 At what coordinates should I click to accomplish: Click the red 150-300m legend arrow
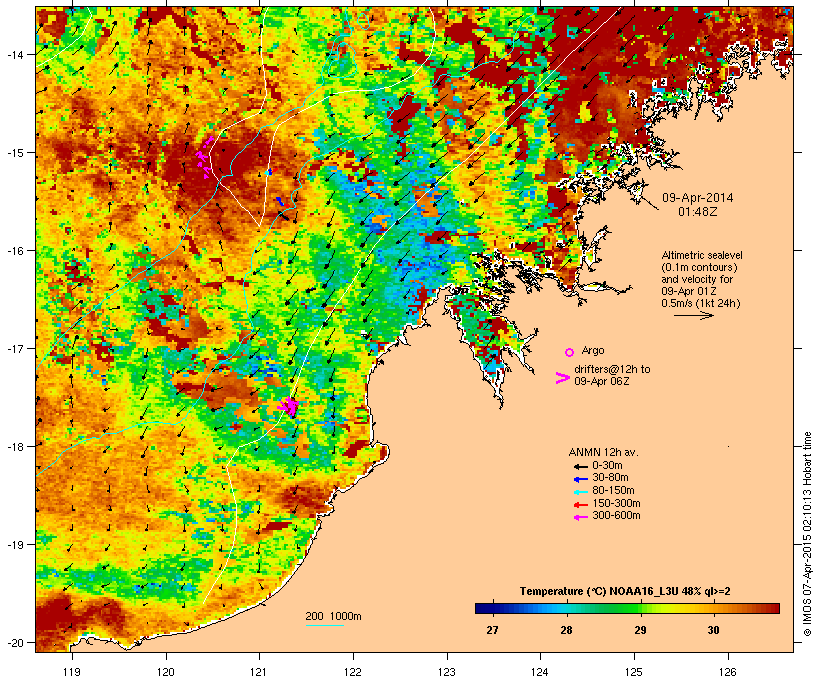point(580,504)
